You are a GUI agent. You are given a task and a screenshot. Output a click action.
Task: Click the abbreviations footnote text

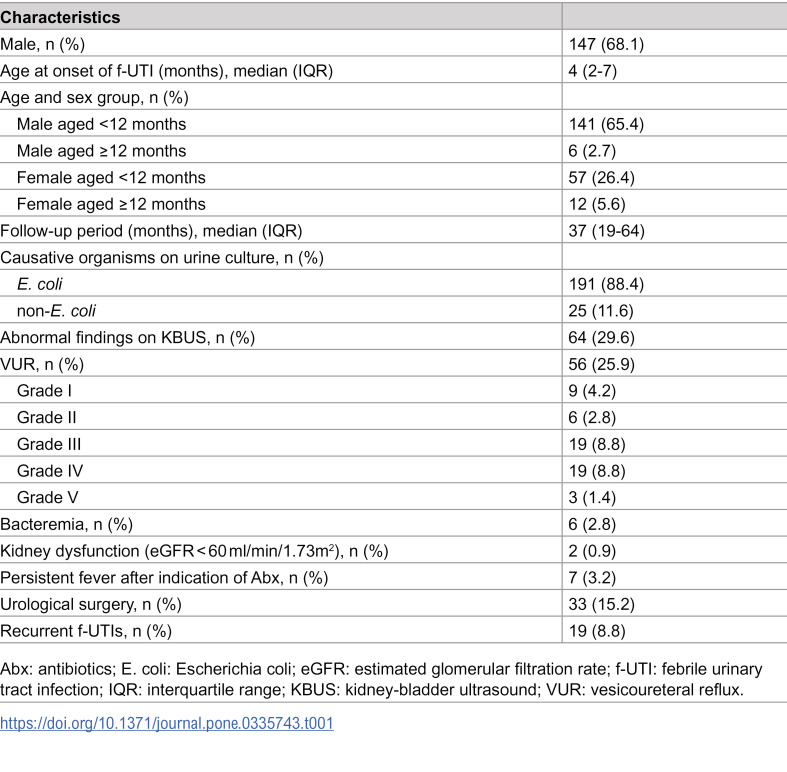tap(381, 679)
